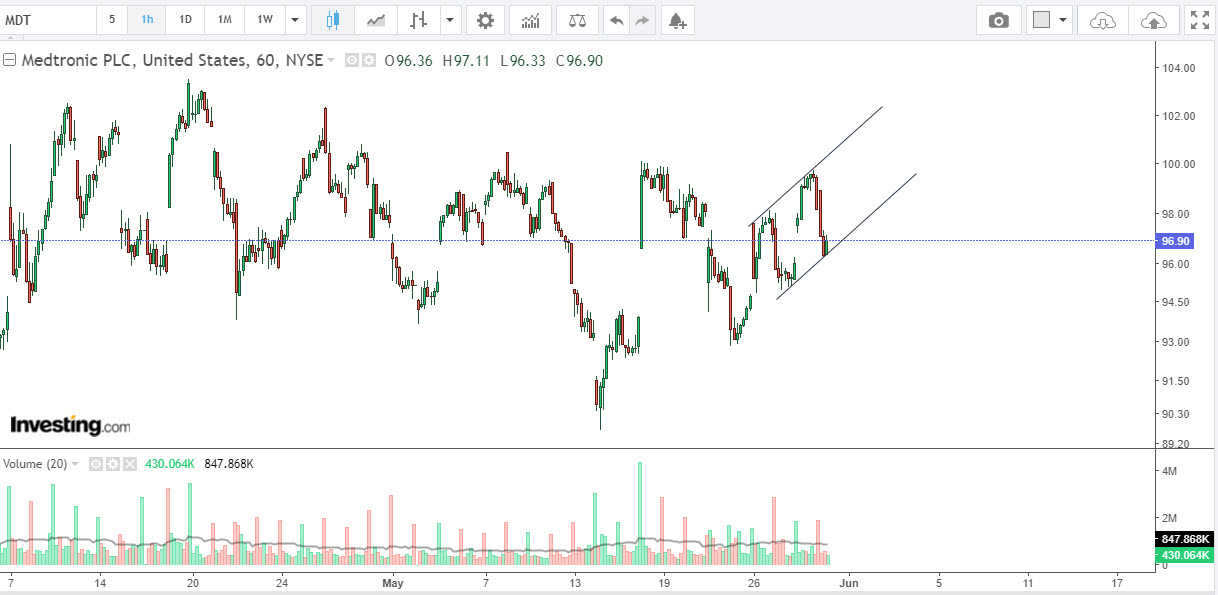1218x595 pixels.
Task: Switch to 1W interval
Action: pos(264,20)
